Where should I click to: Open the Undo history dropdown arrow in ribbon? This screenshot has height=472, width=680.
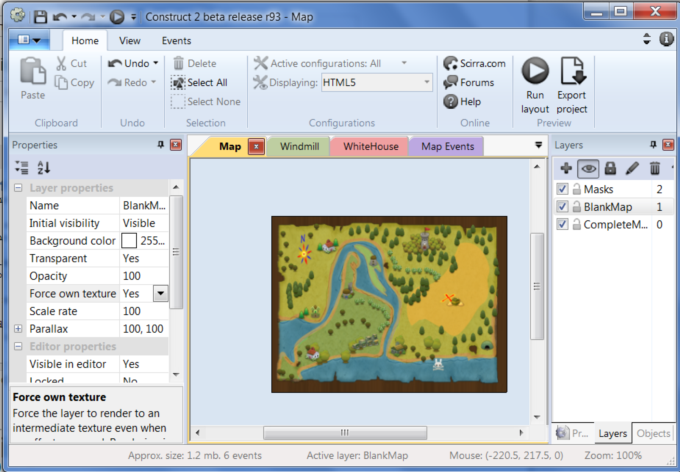click(x=156, y=63)
